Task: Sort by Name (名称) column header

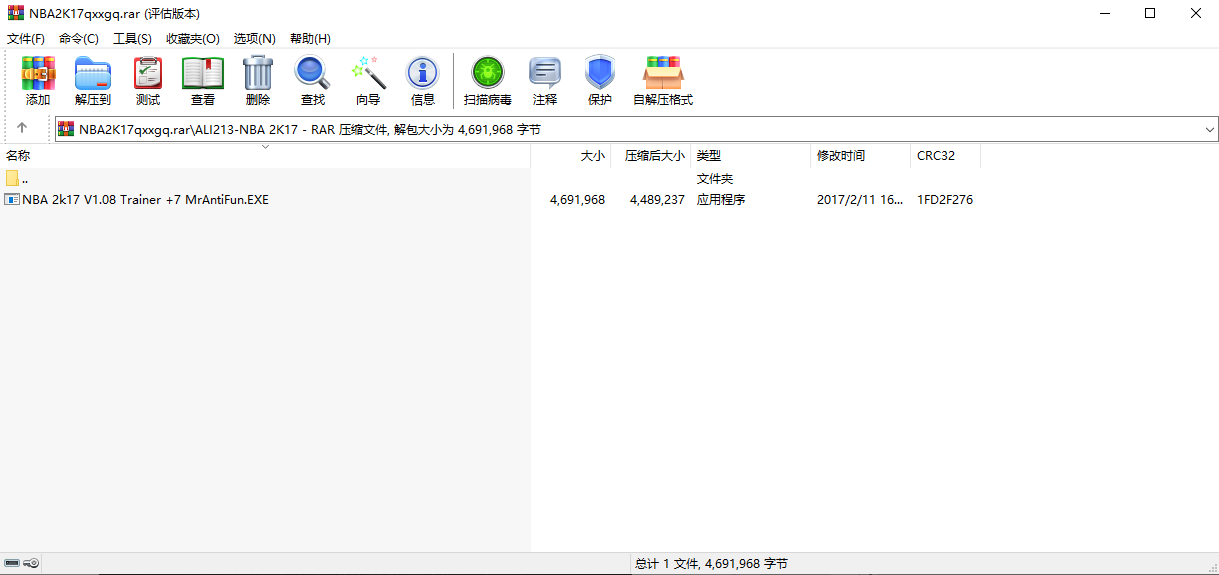Action: [265, 156]
